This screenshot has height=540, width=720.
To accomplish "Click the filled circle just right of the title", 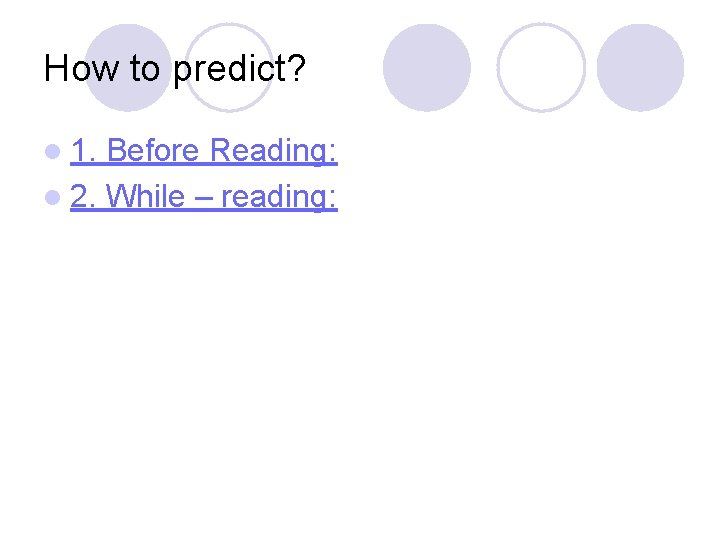I will 427,68.
